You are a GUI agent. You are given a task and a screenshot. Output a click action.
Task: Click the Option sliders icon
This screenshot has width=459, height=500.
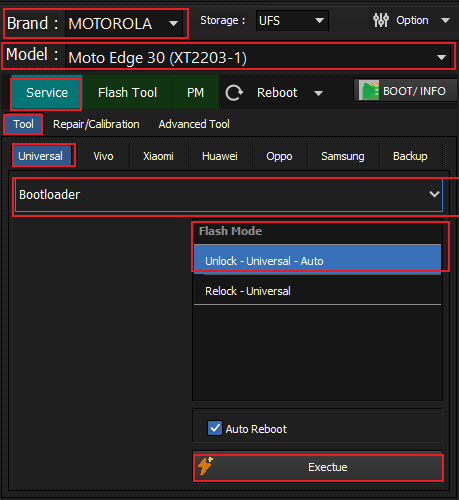click(x=381, y=20)
